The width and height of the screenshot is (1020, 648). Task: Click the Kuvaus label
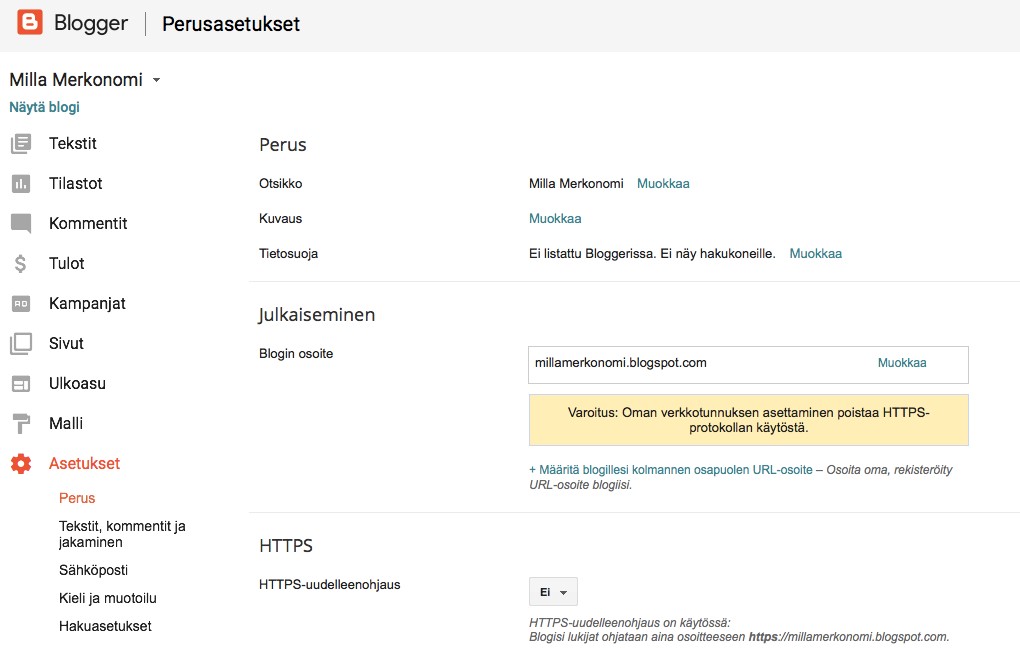(280, 219)
